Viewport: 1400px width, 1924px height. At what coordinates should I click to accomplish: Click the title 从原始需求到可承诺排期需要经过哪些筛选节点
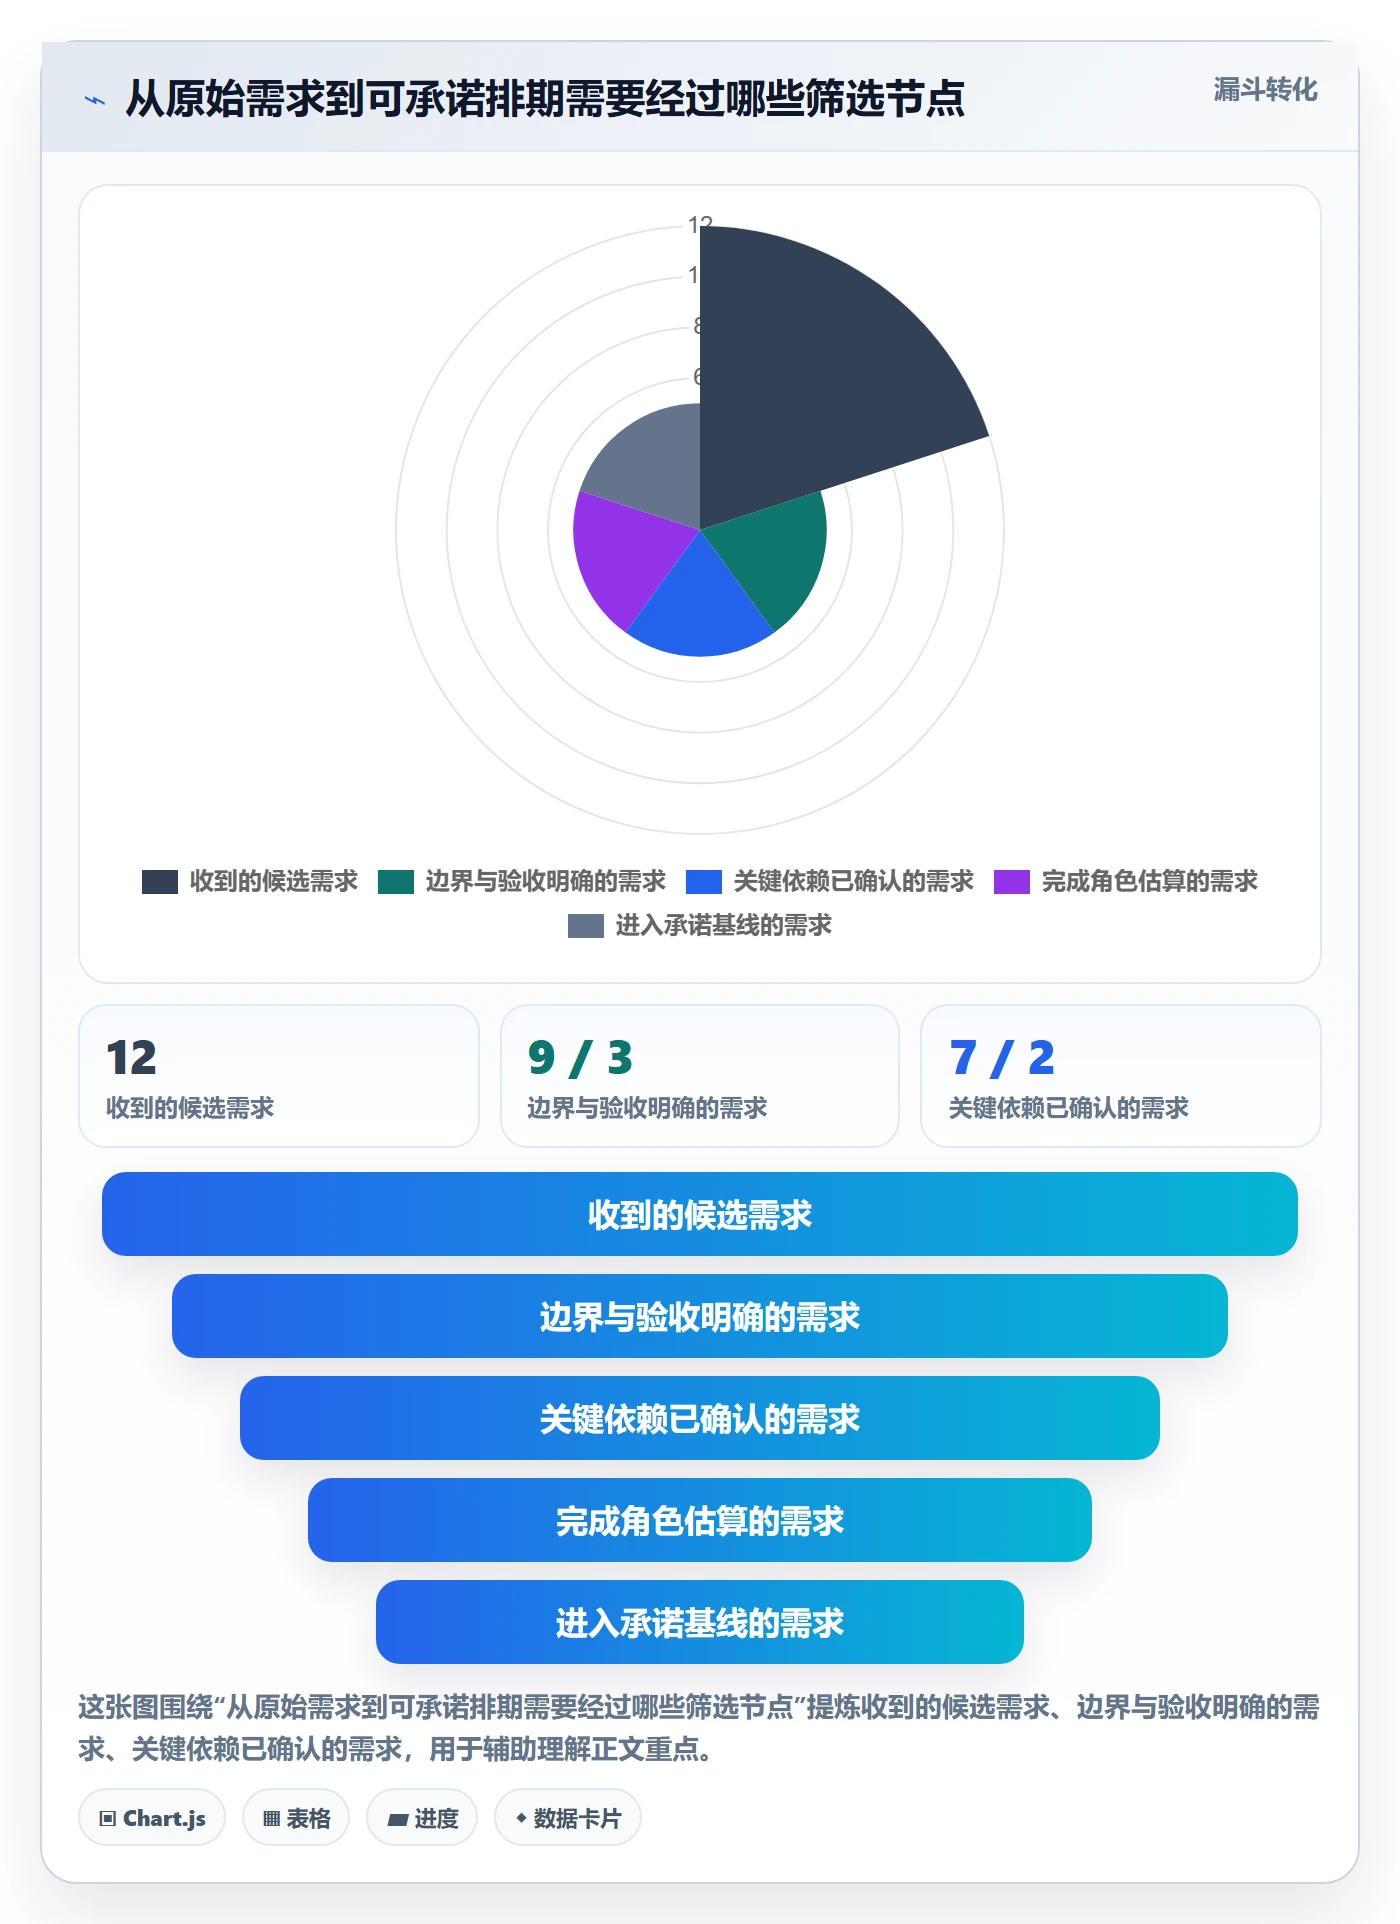point(545,98)
